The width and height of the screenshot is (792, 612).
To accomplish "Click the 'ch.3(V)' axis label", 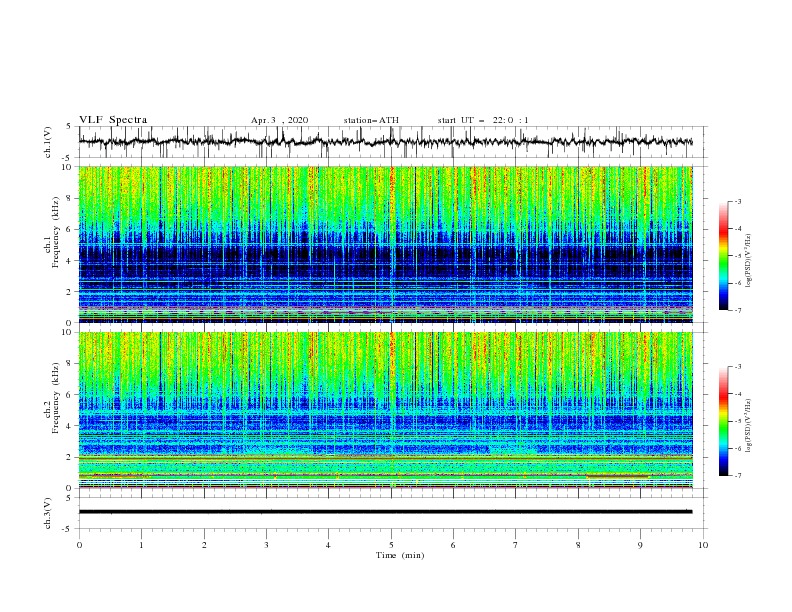I will pos(48,513).
